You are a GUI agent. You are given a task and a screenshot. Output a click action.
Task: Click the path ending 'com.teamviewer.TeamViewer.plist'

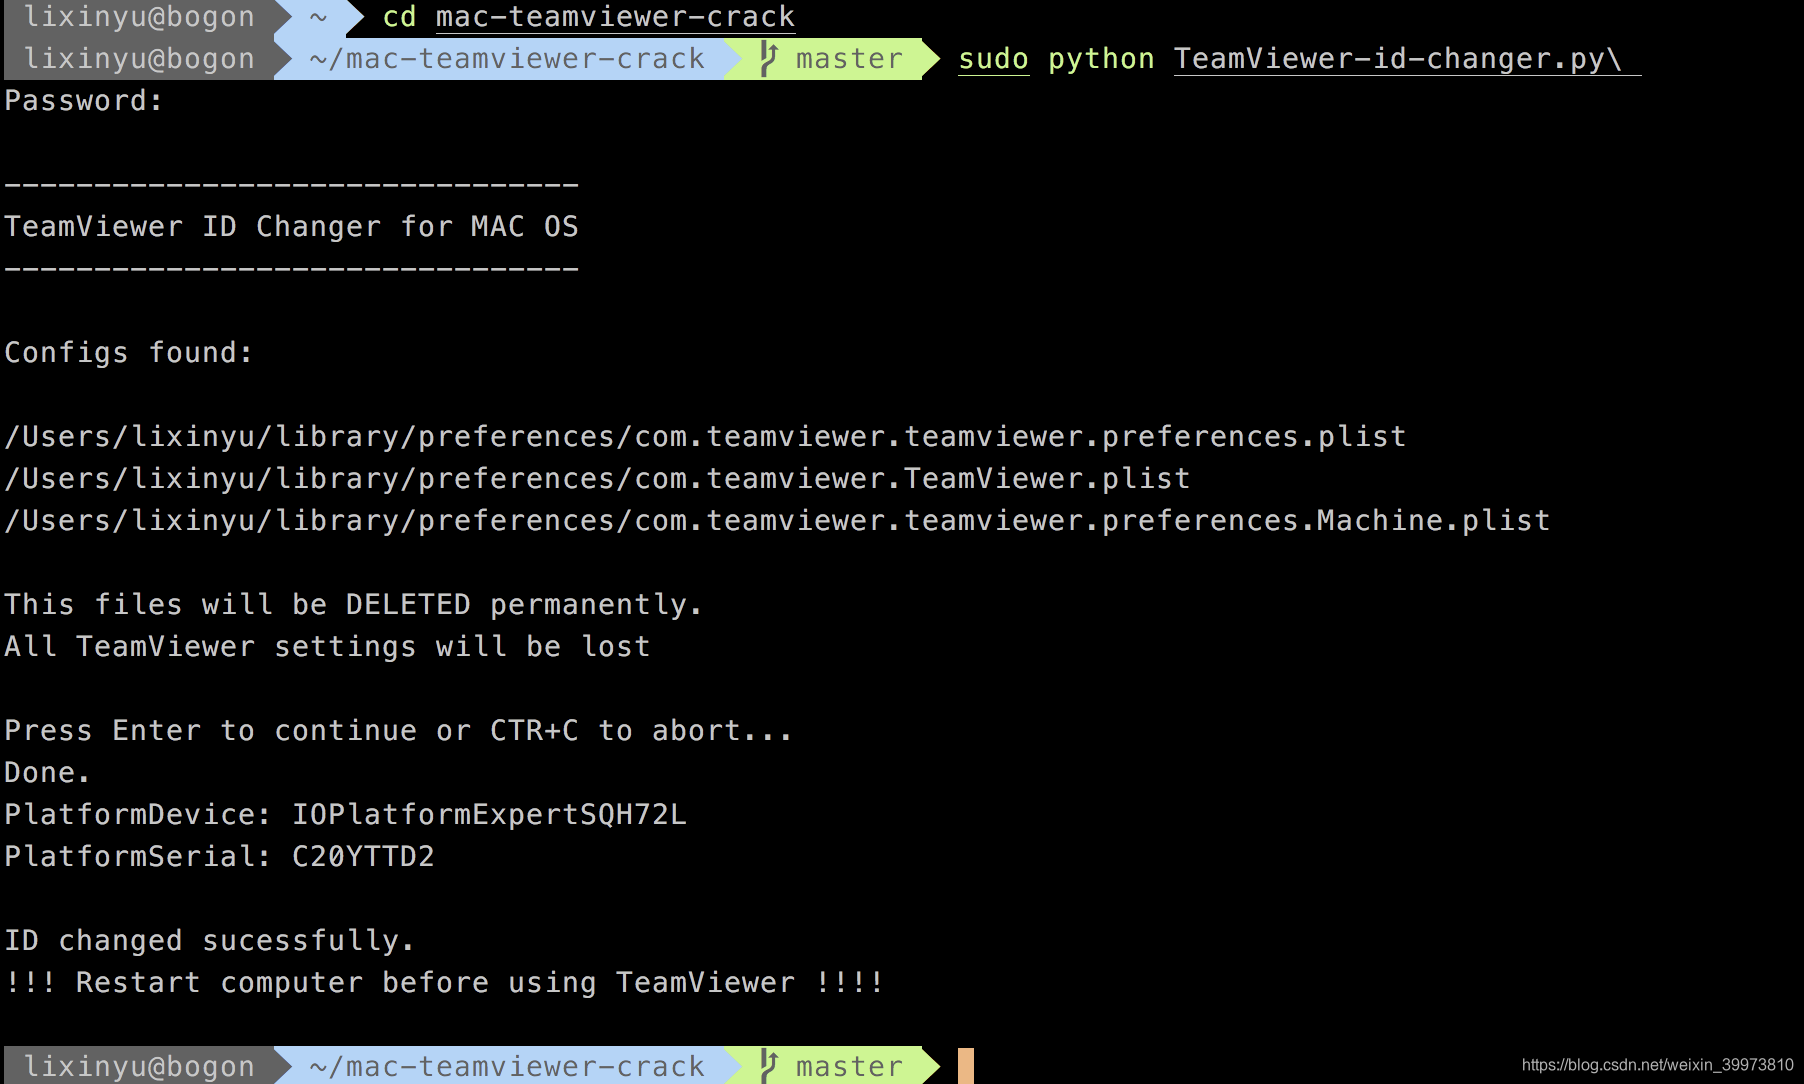597,479
